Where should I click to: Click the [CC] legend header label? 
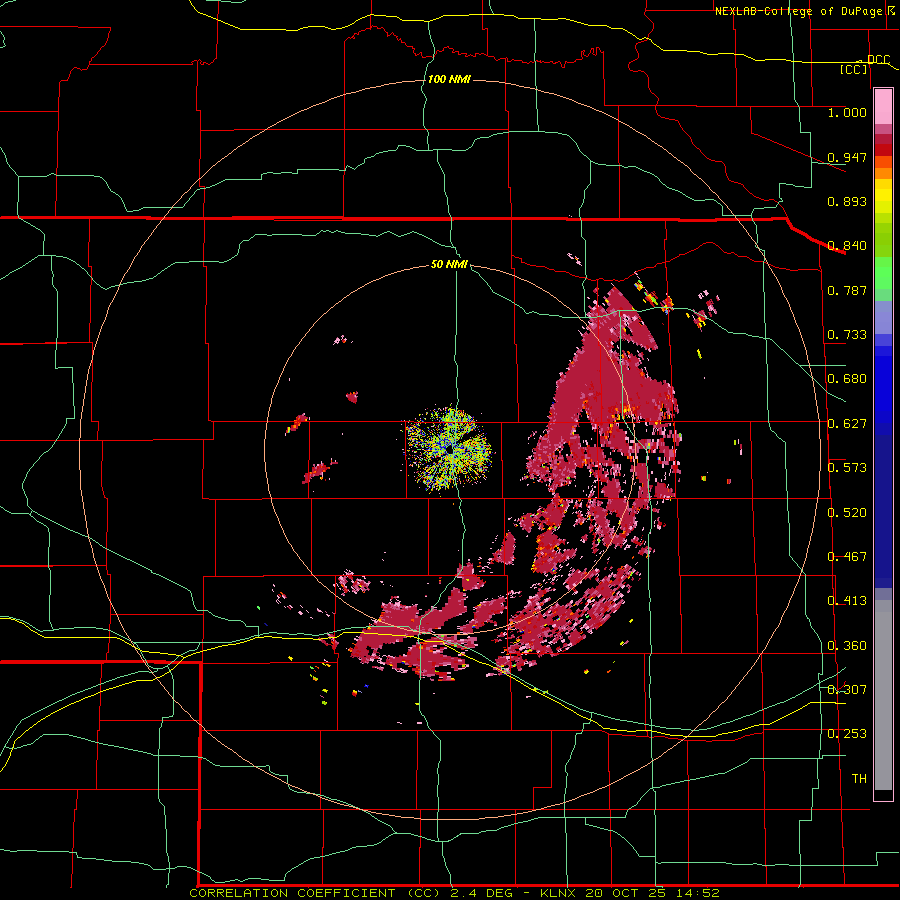pos(853,69)
